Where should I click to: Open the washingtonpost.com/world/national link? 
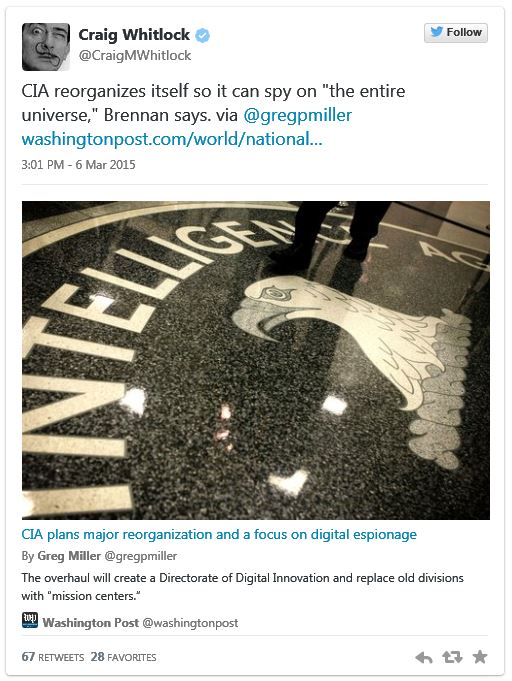click(x=172, y=139)
